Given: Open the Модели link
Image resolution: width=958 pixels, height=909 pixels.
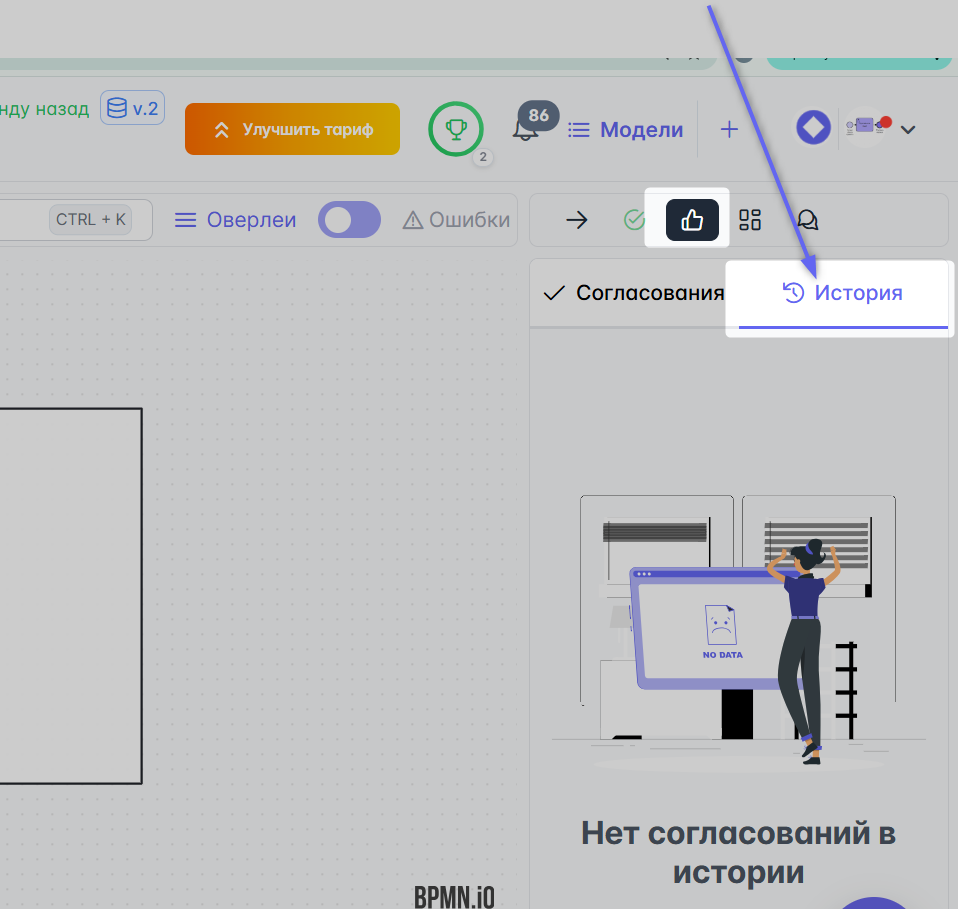Looking at the screenshot, I should (626, 129).
